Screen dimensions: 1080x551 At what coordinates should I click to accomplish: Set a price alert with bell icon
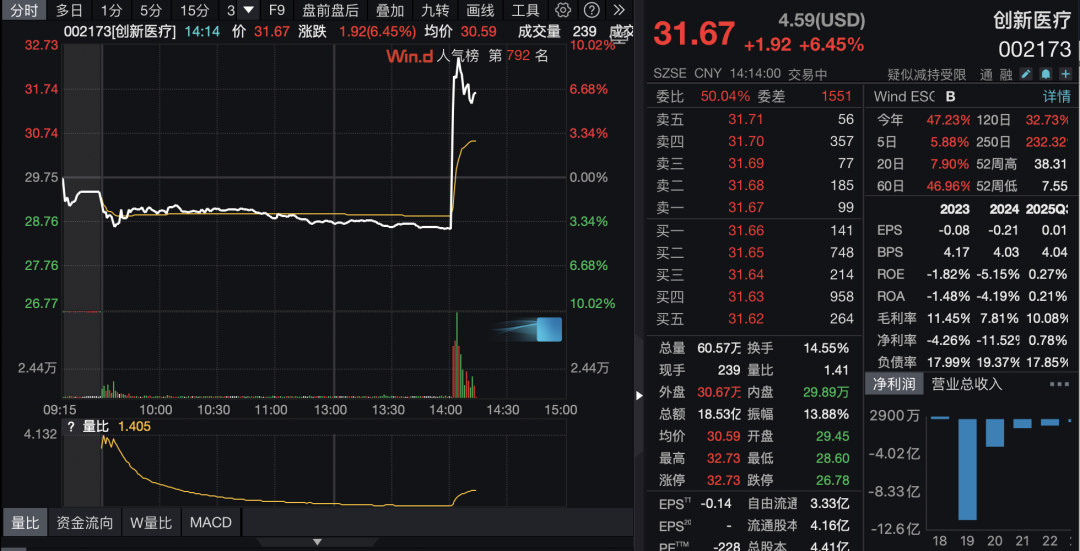1045,74
